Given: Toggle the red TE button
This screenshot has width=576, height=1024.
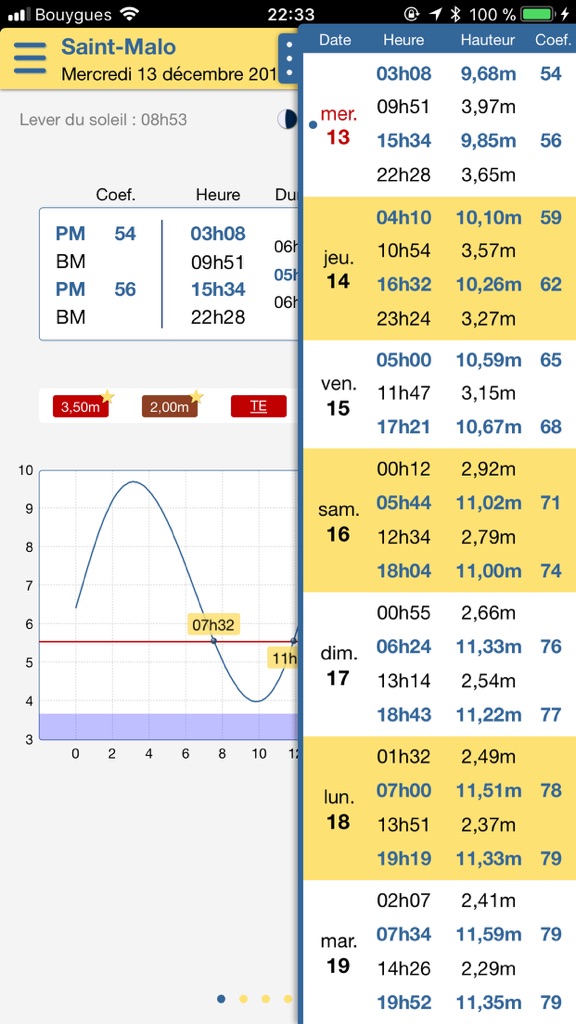Looking at the screenshot, I should click(259, 406).
